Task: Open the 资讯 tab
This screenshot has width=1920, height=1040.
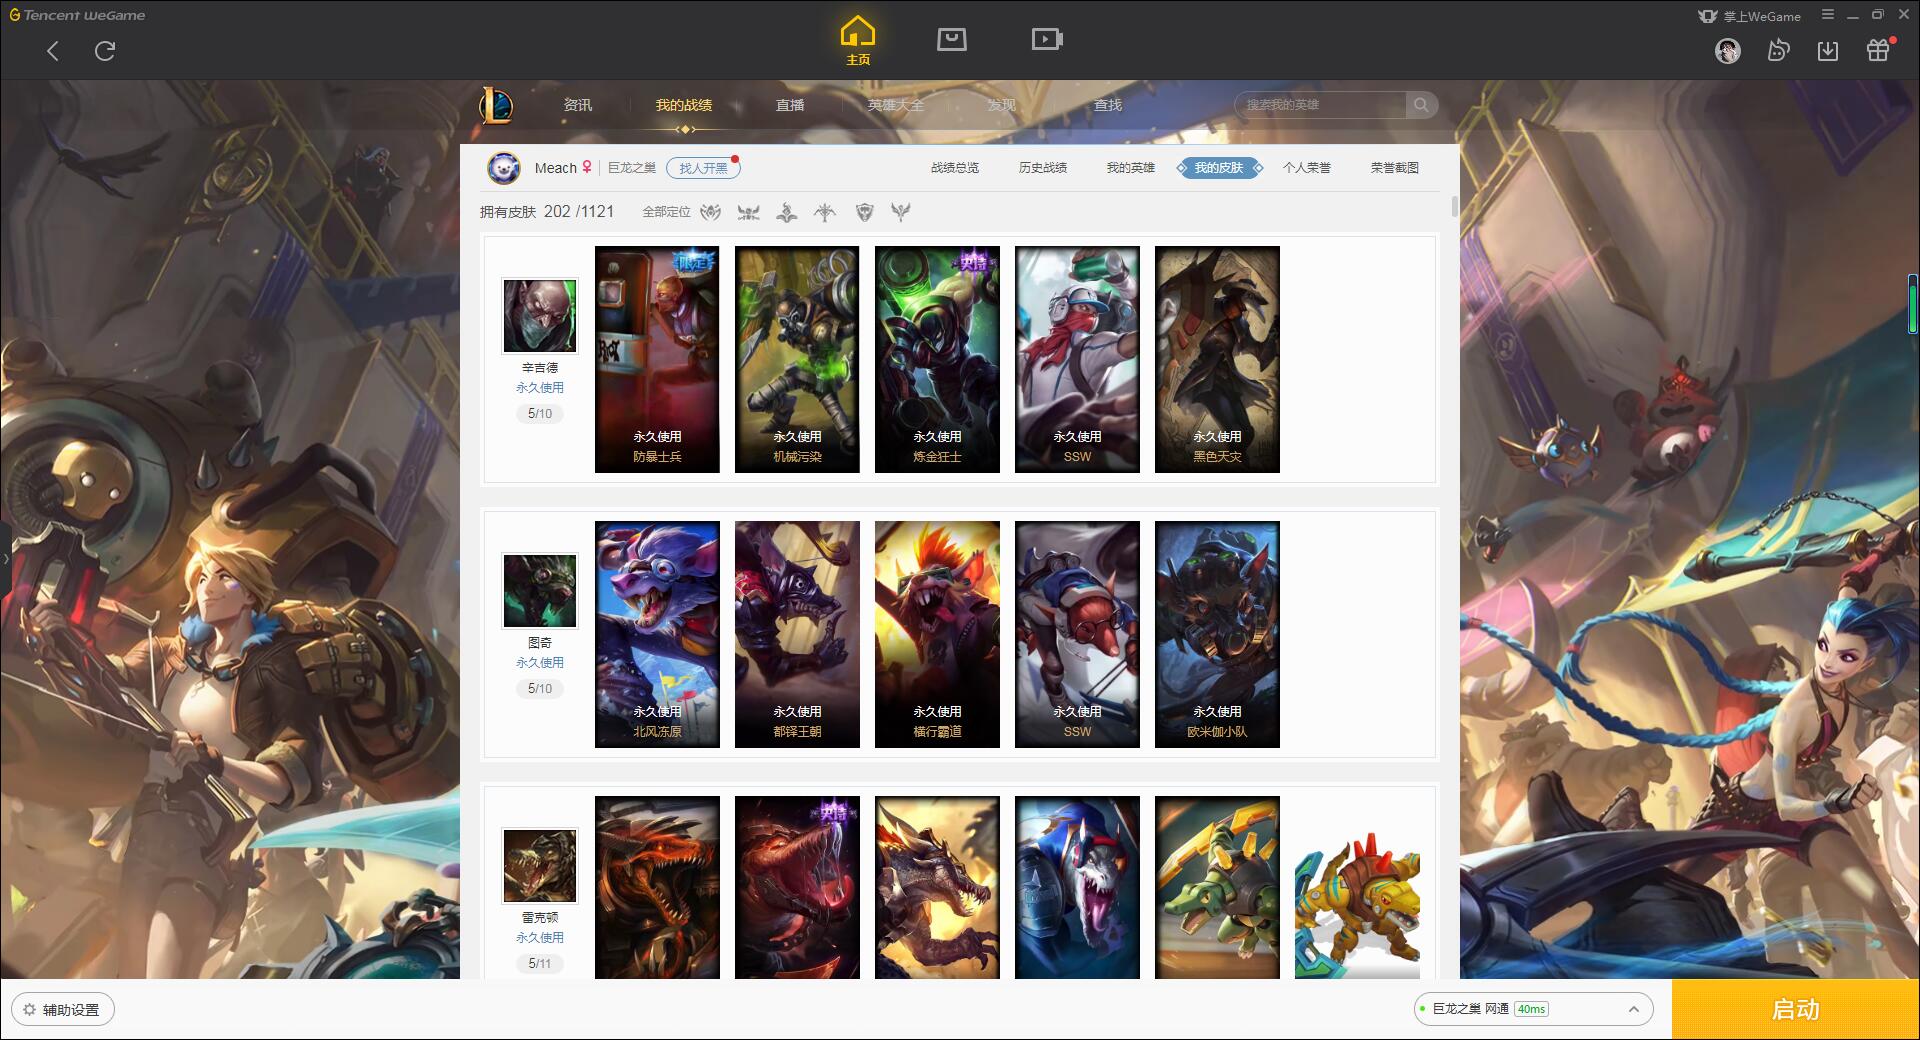Action: click(x=577, y=105)
